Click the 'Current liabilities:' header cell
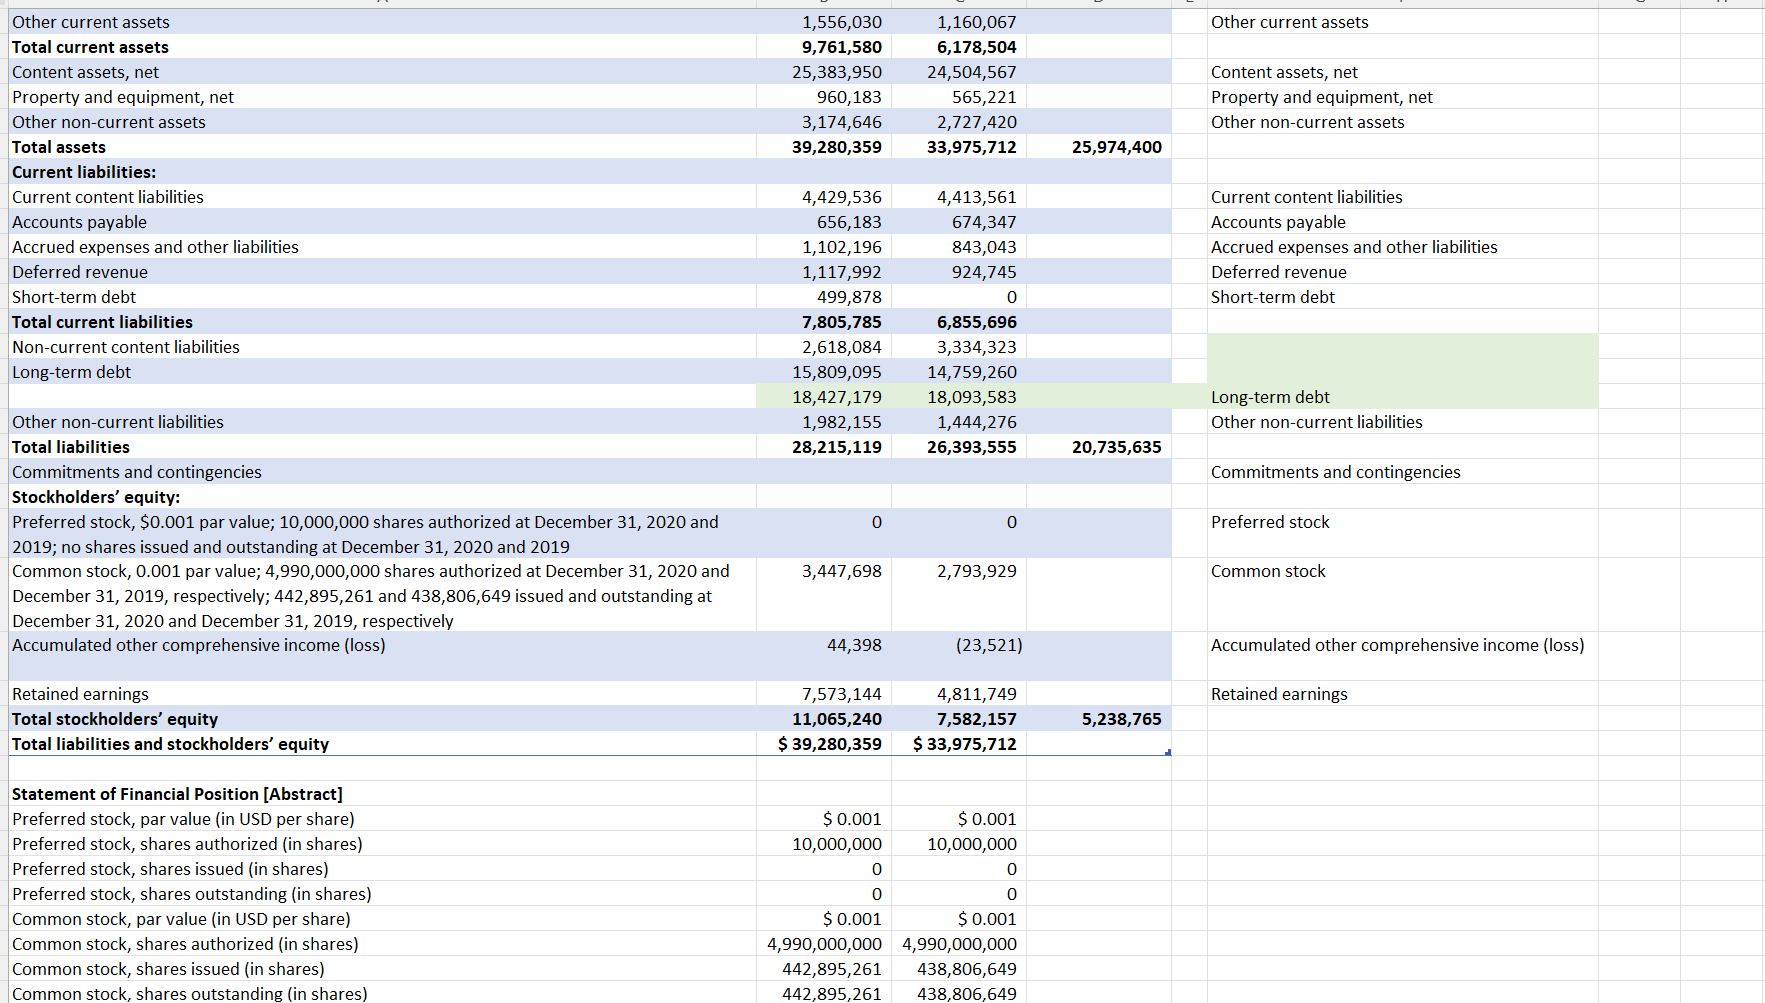 pyautogui.click(x=383, y=172)
